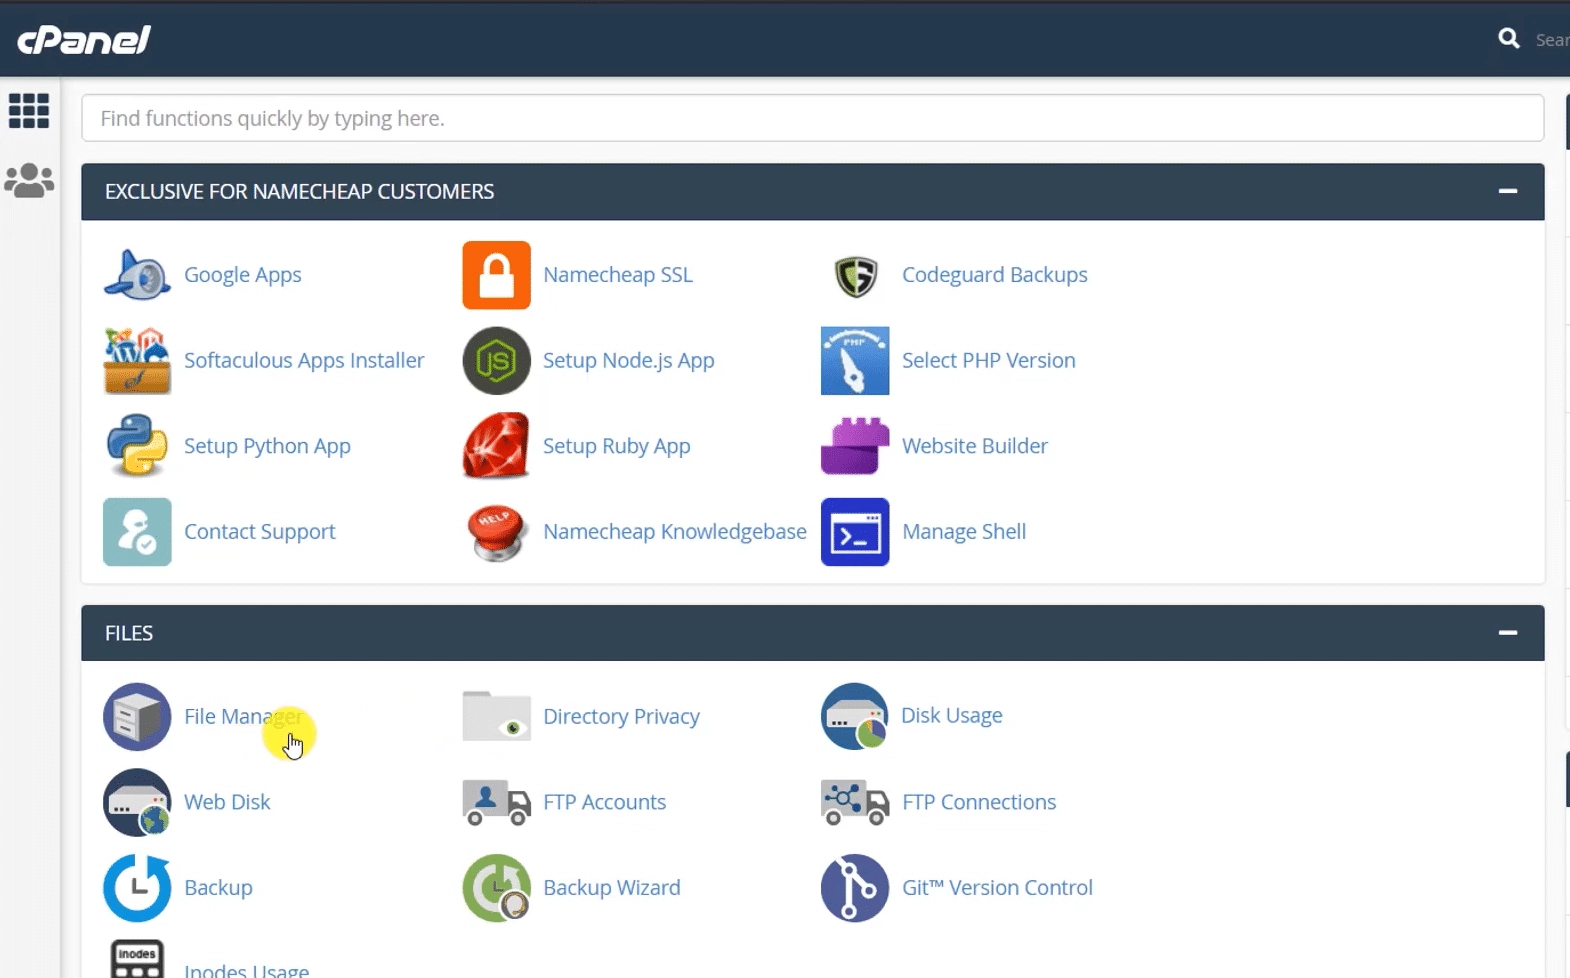1570x978 pixels.
Task: Click the File Manager icon
Action: [137, 717]
